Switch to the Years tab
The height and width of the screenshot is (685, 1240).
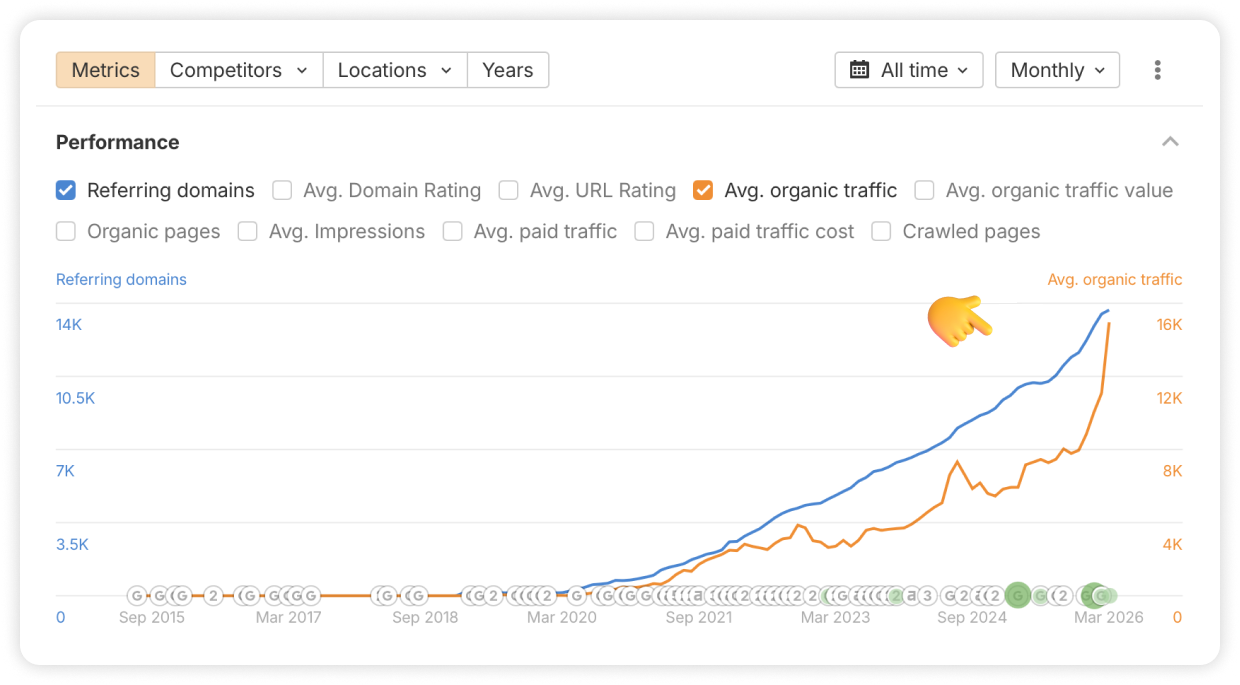[507, 70]
